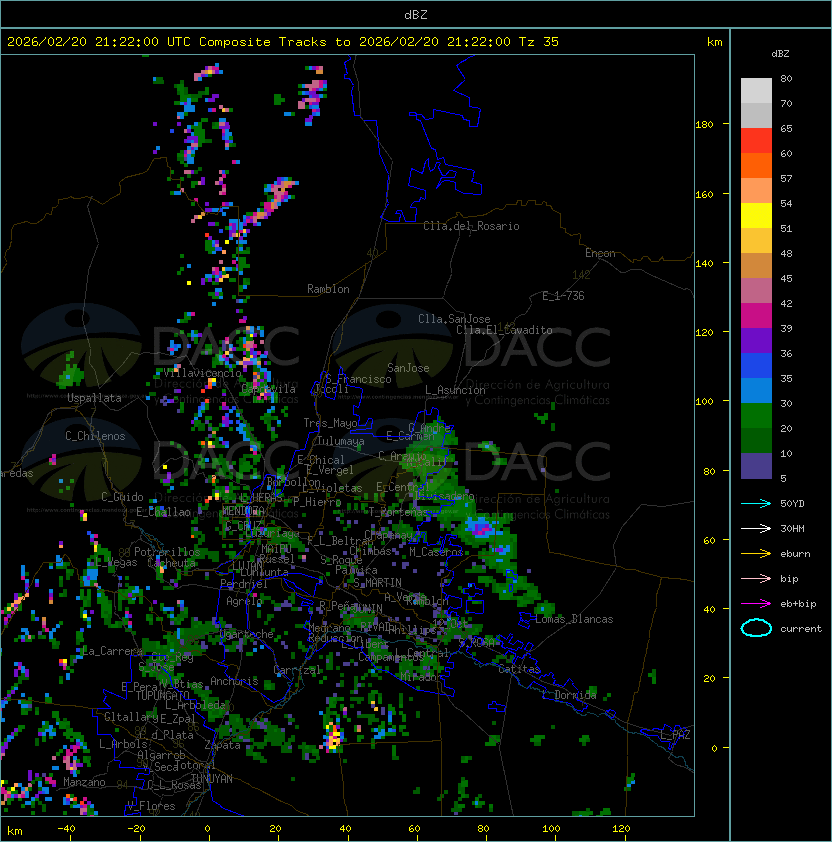Viewport: 832px width, 842px height.
Task: Click the Zapata map label
Action: point(222,745)
